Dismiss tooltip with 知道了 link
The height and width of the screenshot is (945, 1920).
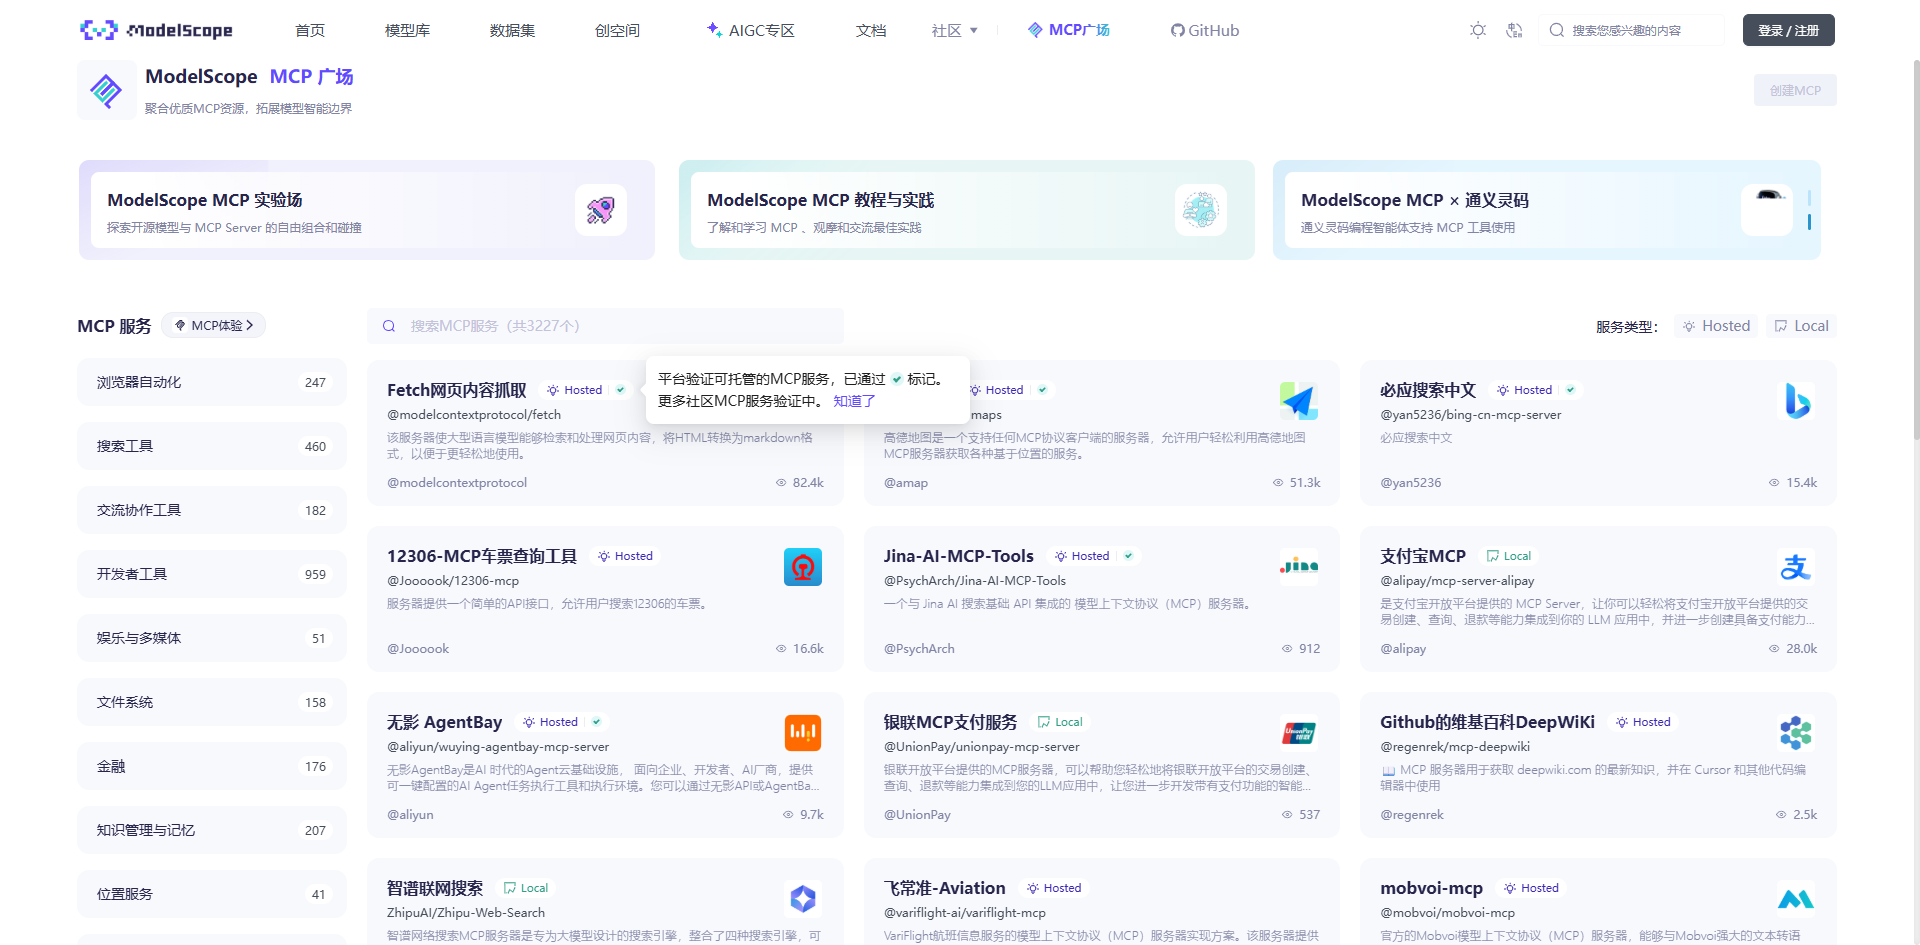point(854,401)
